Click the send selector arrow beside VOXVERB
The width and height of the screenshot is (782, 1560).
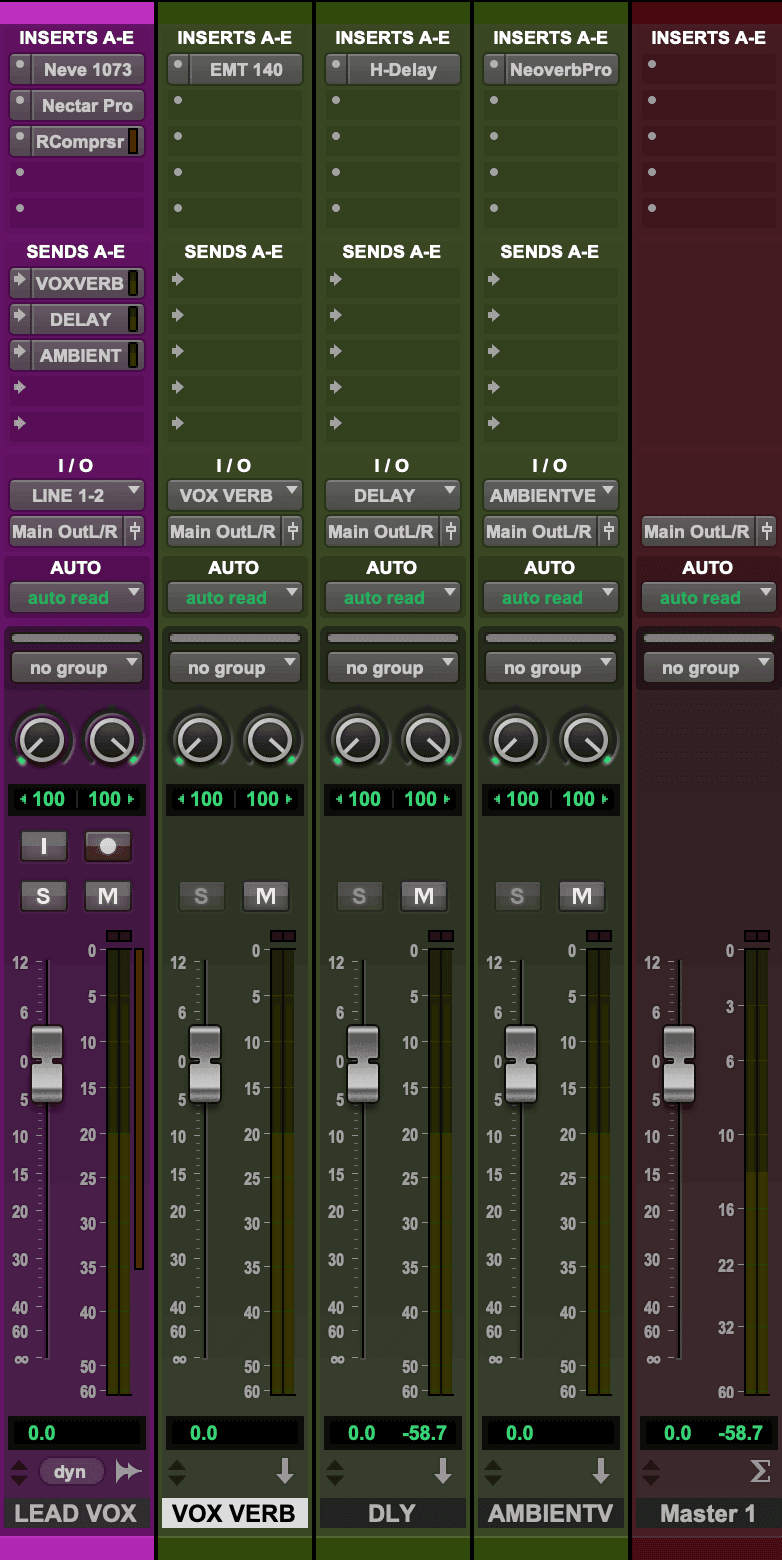[x=20, y=284]
